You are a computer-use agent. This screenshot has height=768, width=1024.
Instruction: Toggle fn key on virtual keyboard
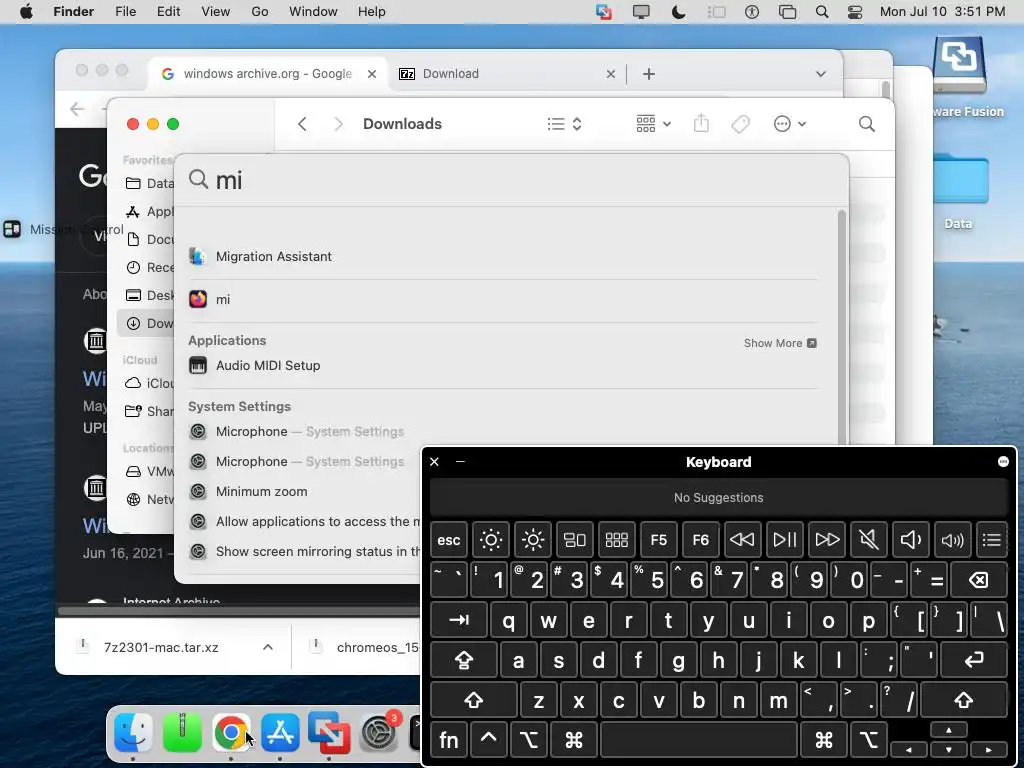449,740
